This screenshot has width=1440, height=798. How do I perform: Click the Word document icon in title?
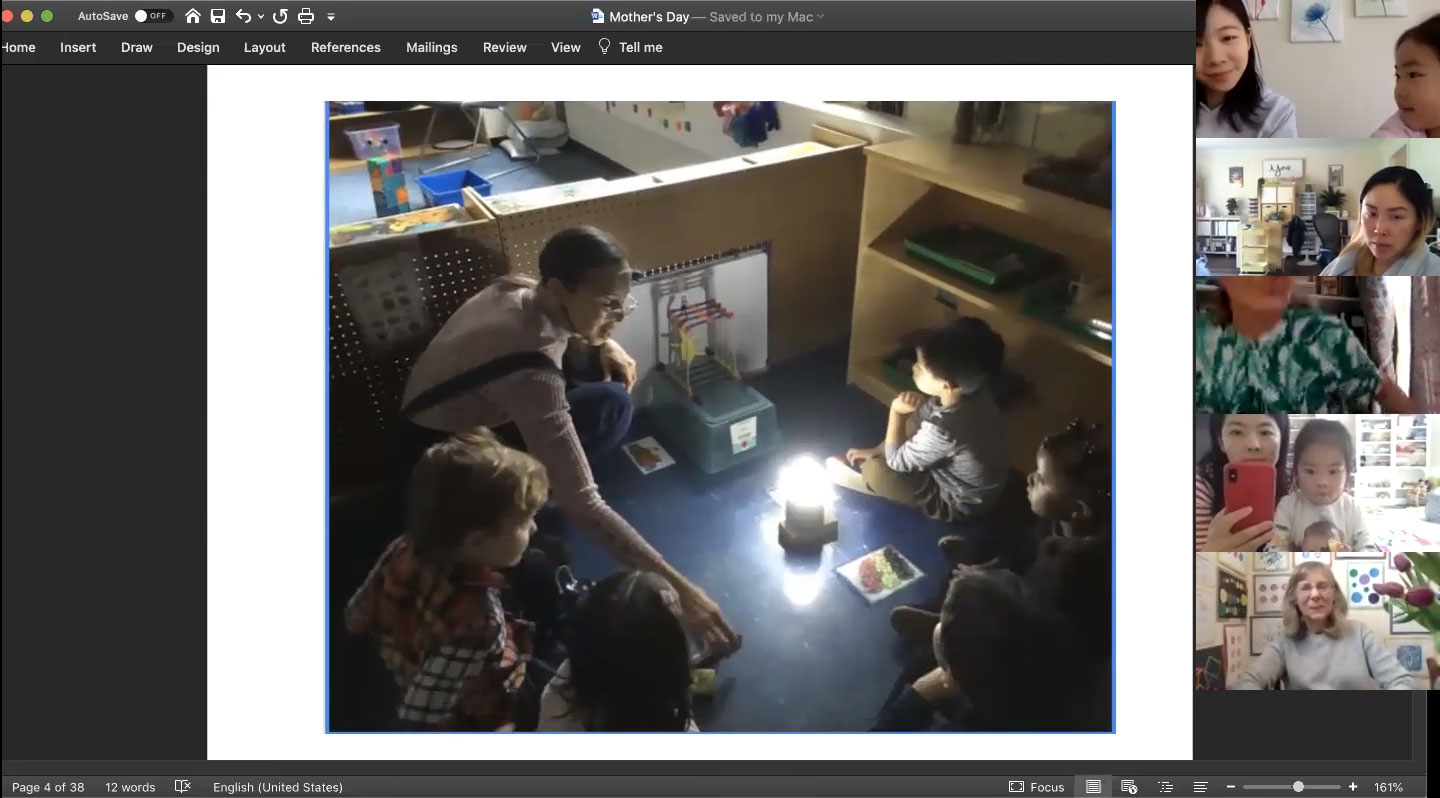click(x=598, y=16)
